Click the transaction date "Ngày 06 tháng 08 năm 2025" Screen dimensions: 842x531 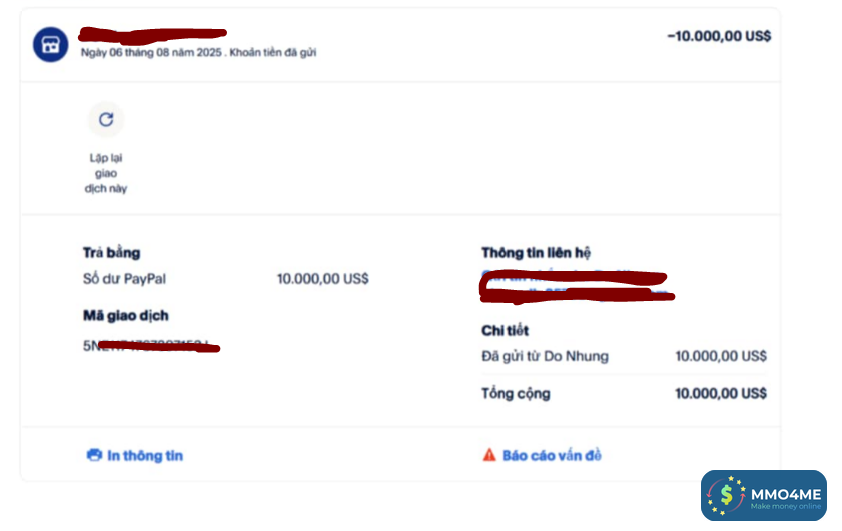152,53
